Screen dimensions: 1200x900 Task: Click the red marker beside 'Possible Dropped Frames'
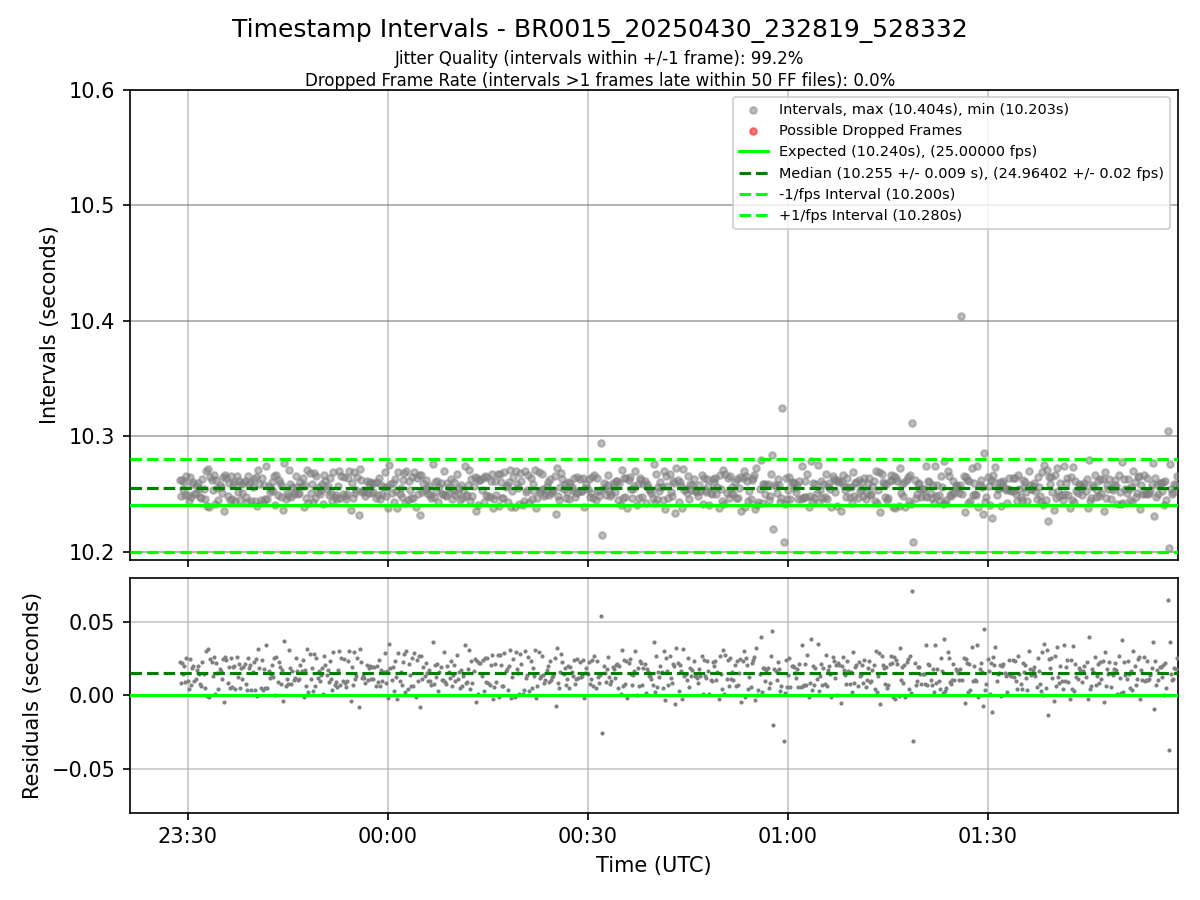point(754,131)
